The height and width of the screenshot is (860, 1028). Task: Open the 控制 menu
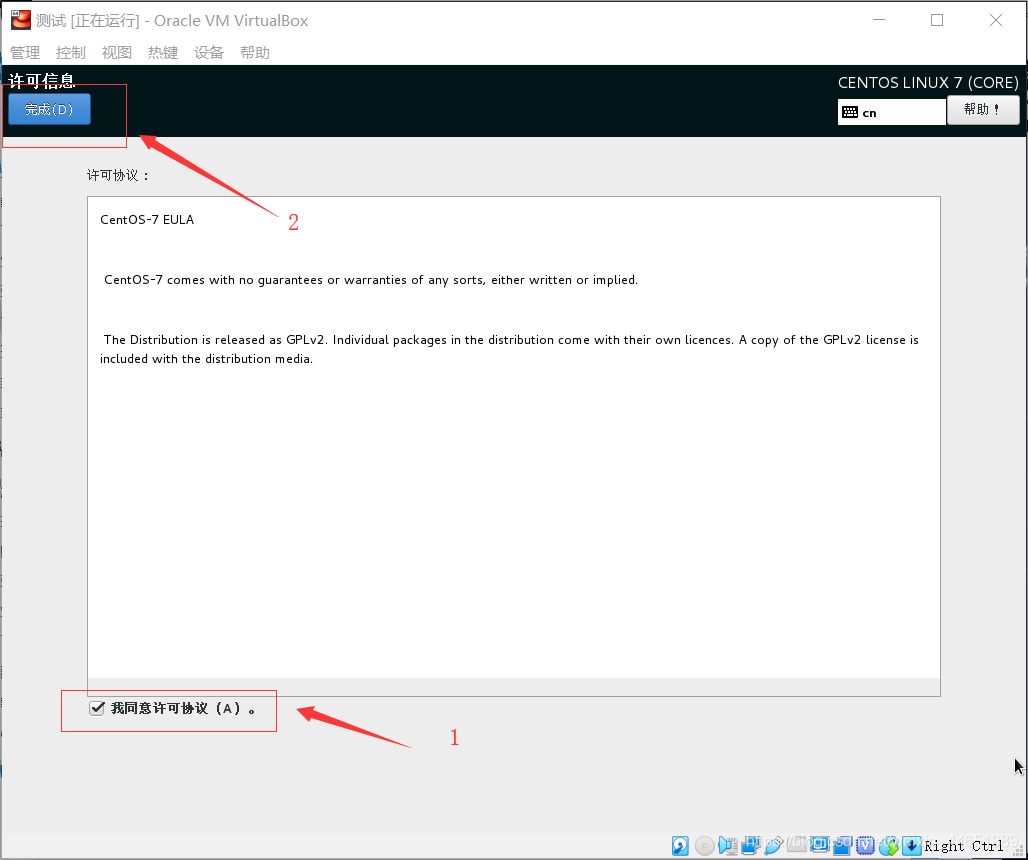coord(71,52)
